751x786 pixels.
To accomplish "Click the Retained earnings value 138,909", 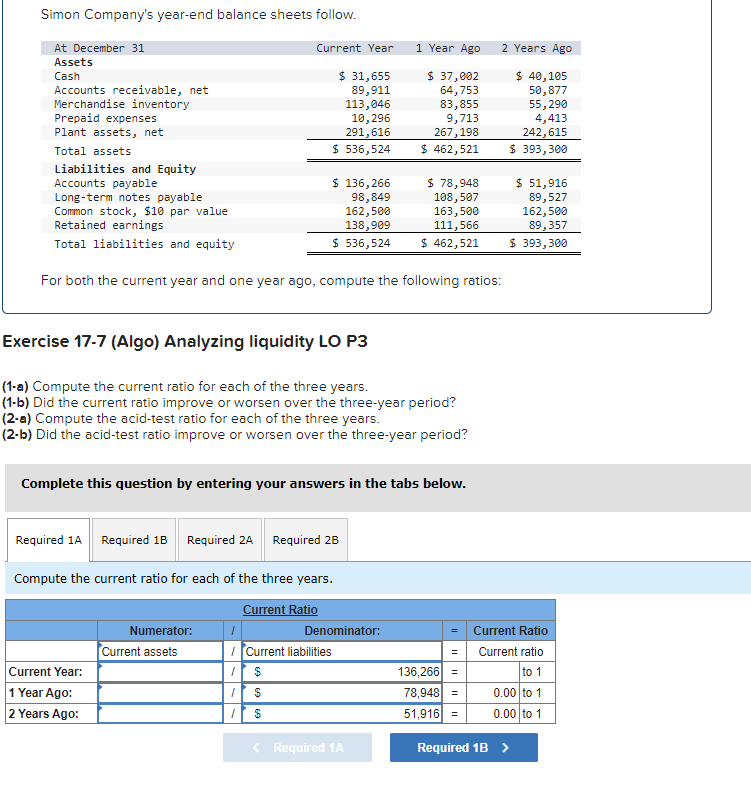I will (x=367, y=226).
